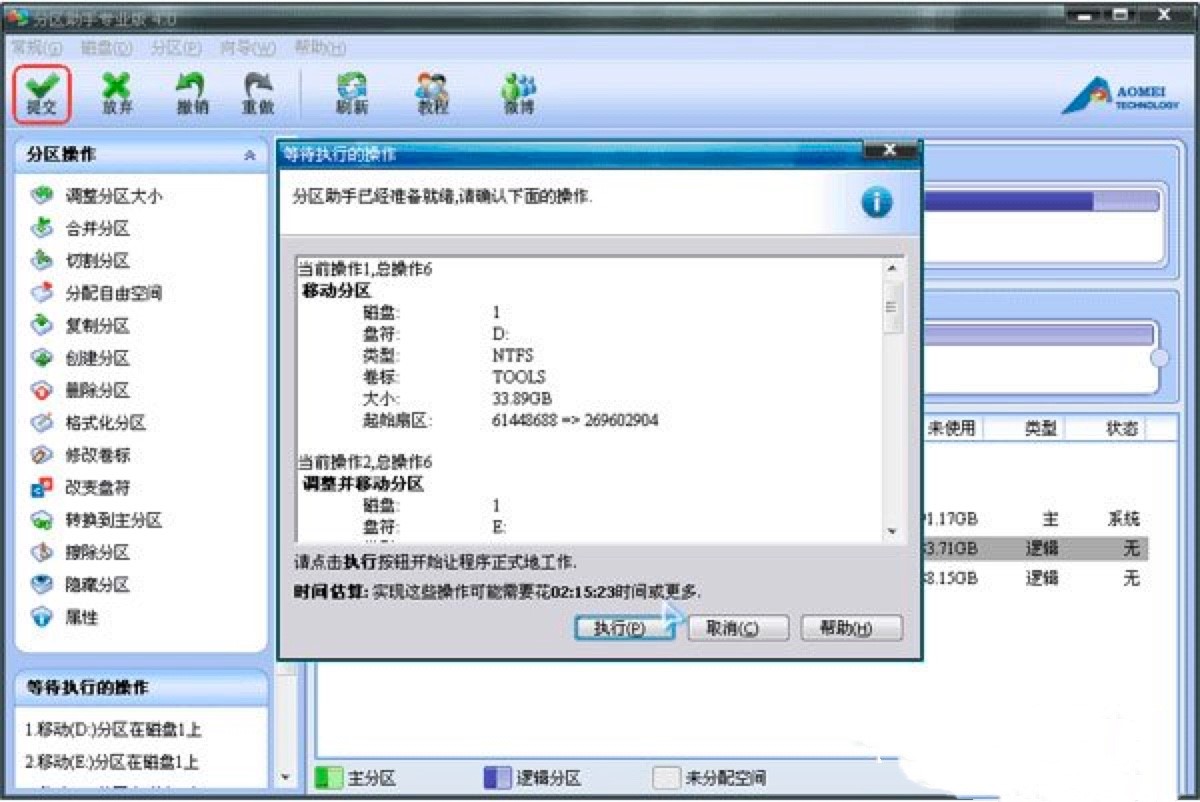Click the 执行(P) button
The width and height of the screenshot is (1200, 802).
625,628
